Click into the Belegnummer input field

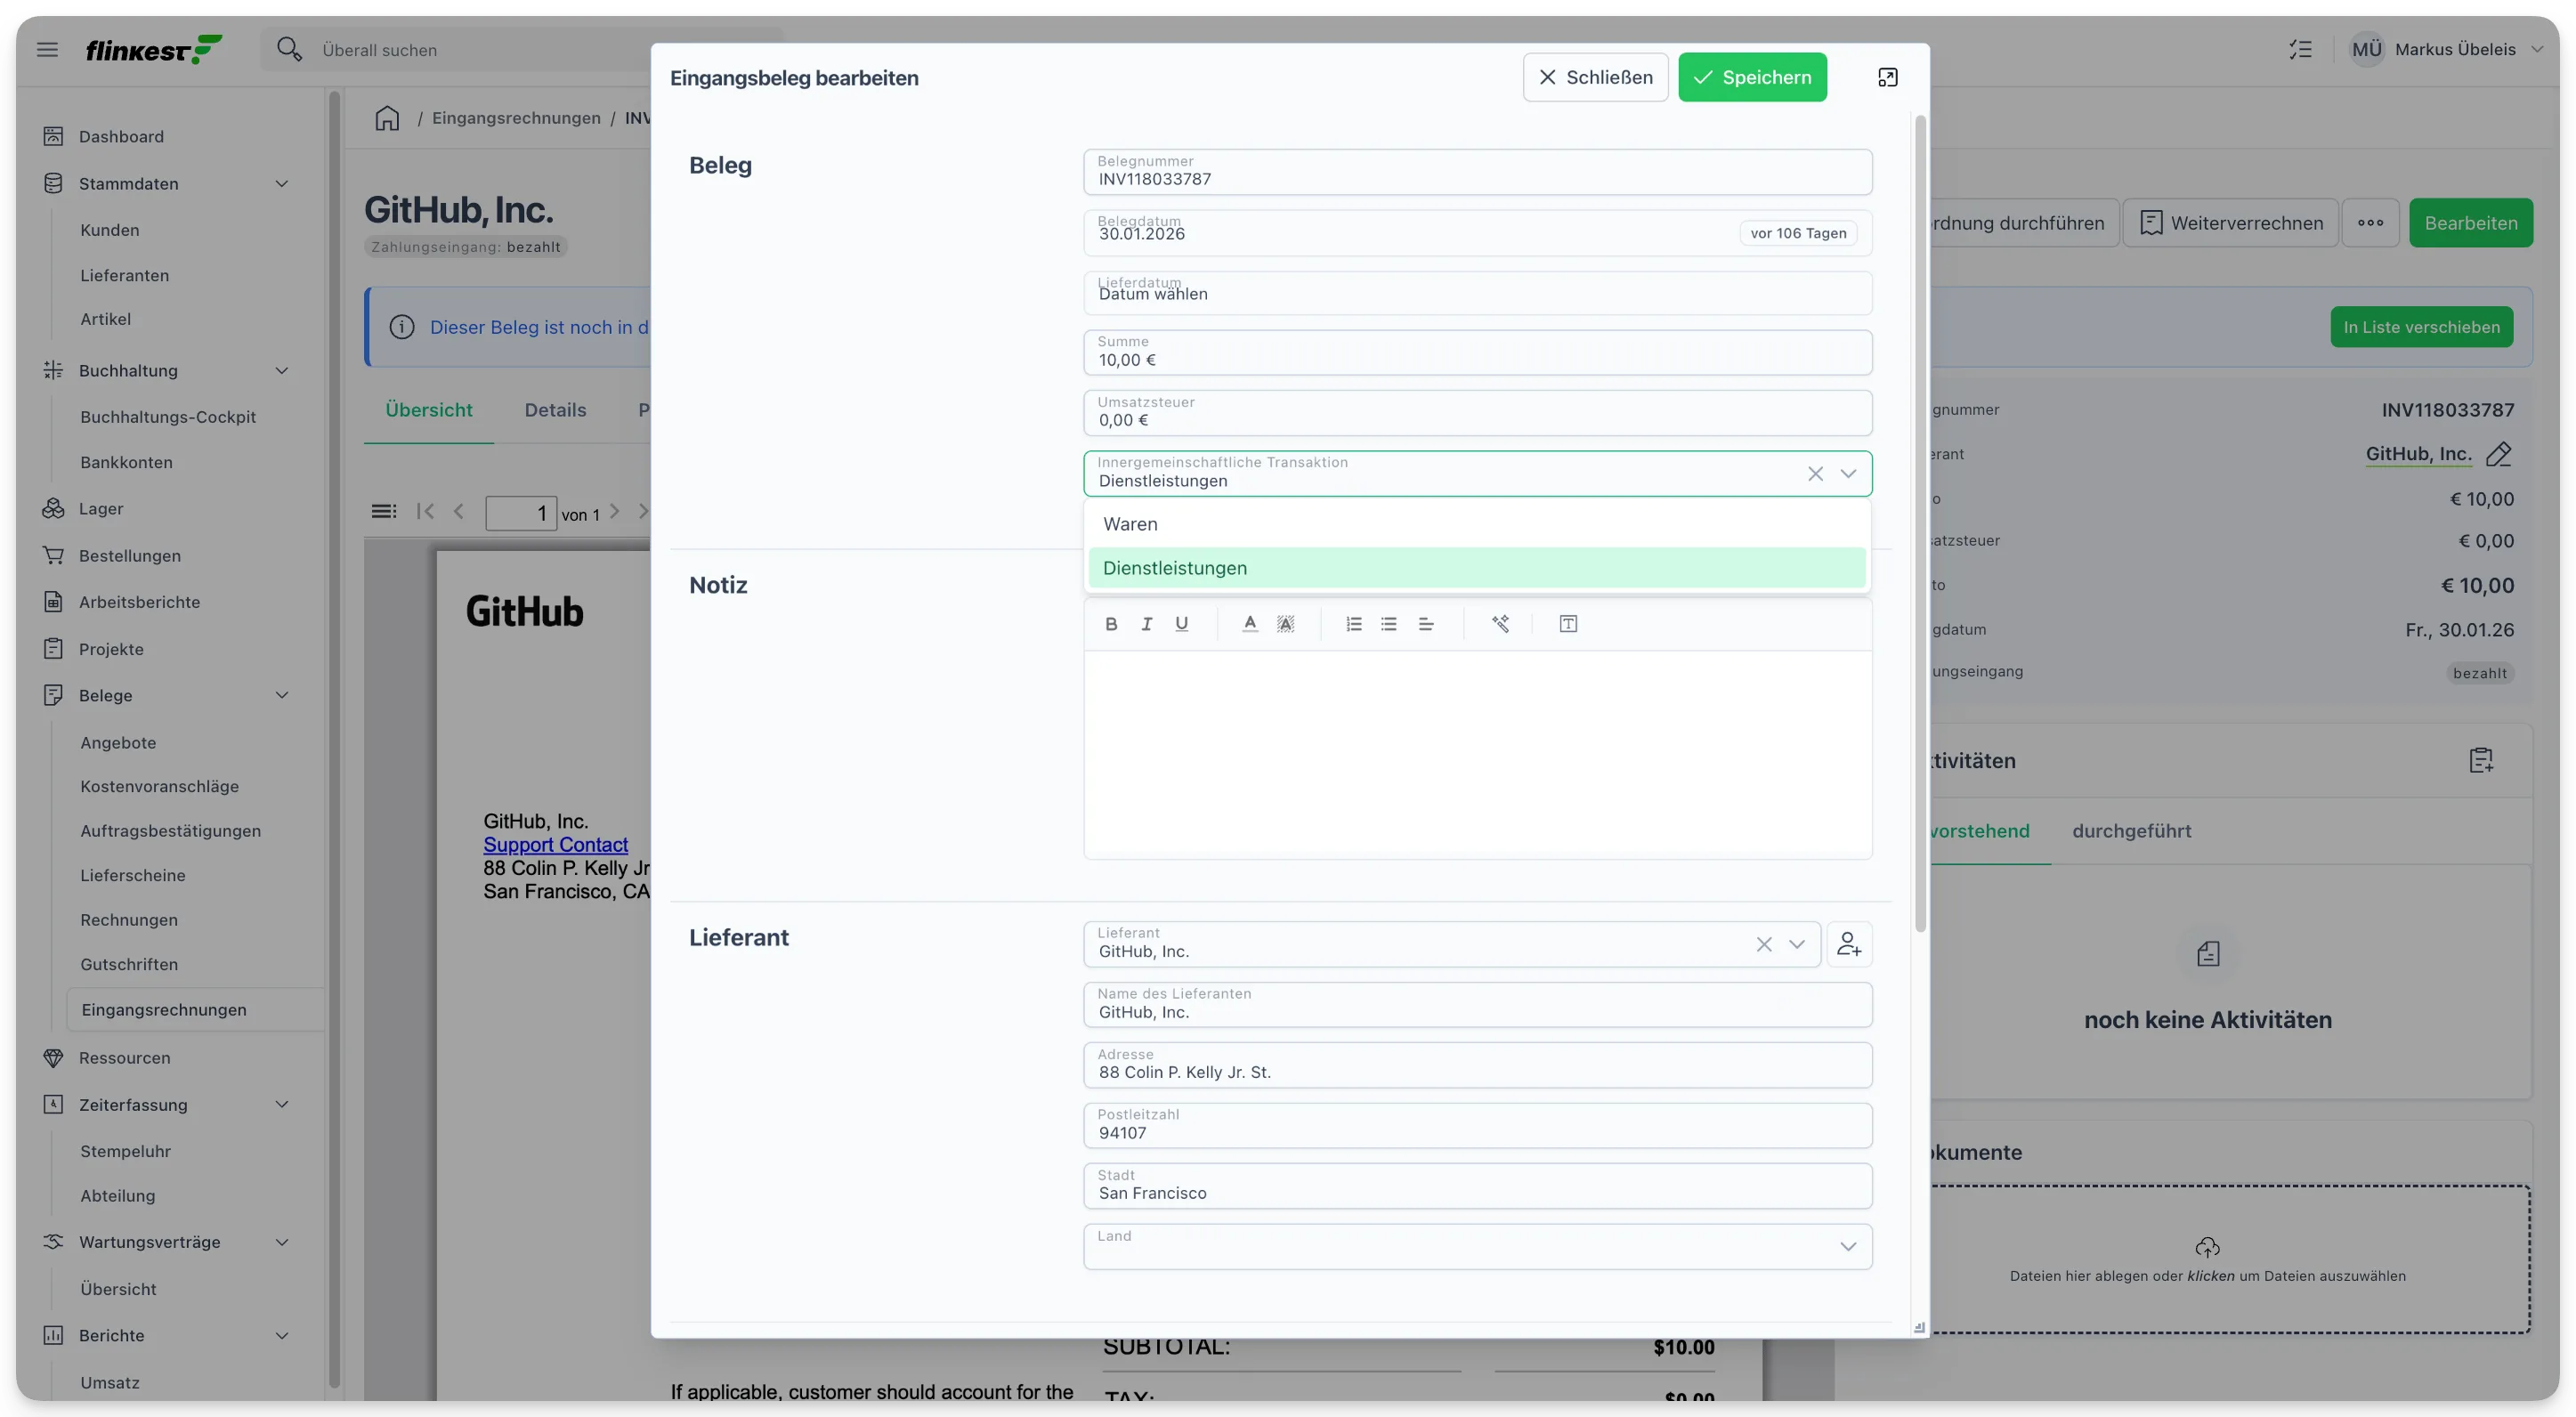click(x=1477, y=172)
